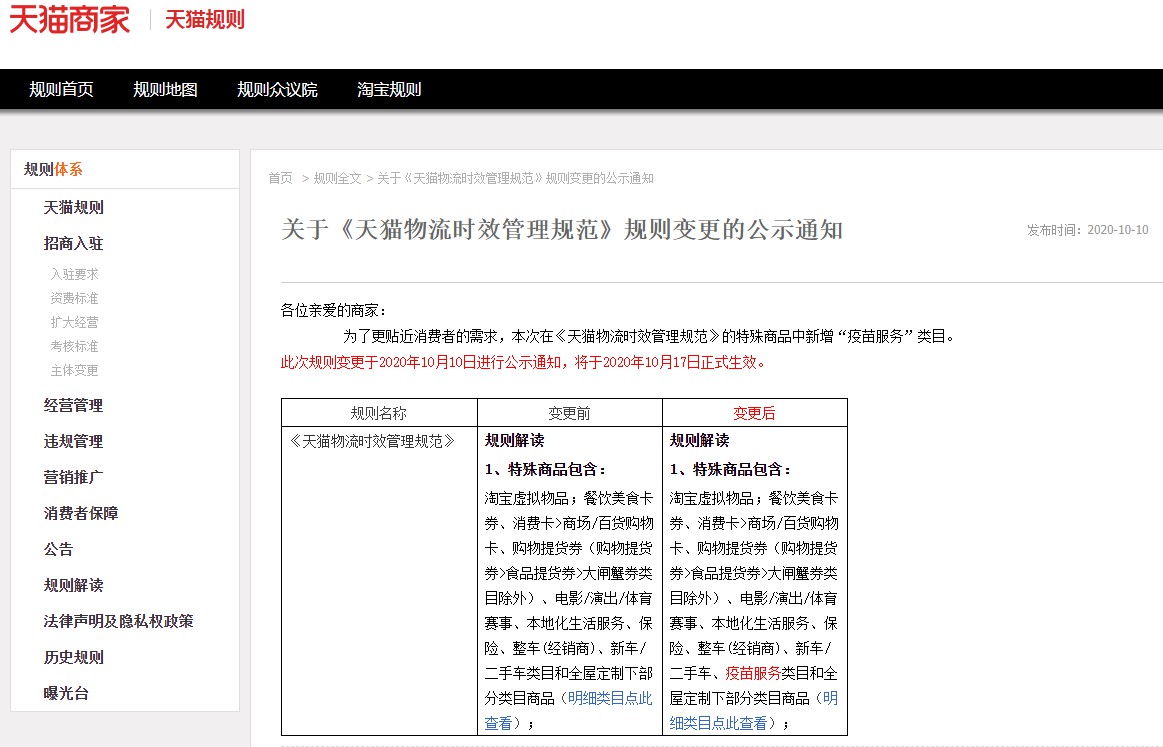Click the 规则体系 sidebar heading

coord(53,169)
